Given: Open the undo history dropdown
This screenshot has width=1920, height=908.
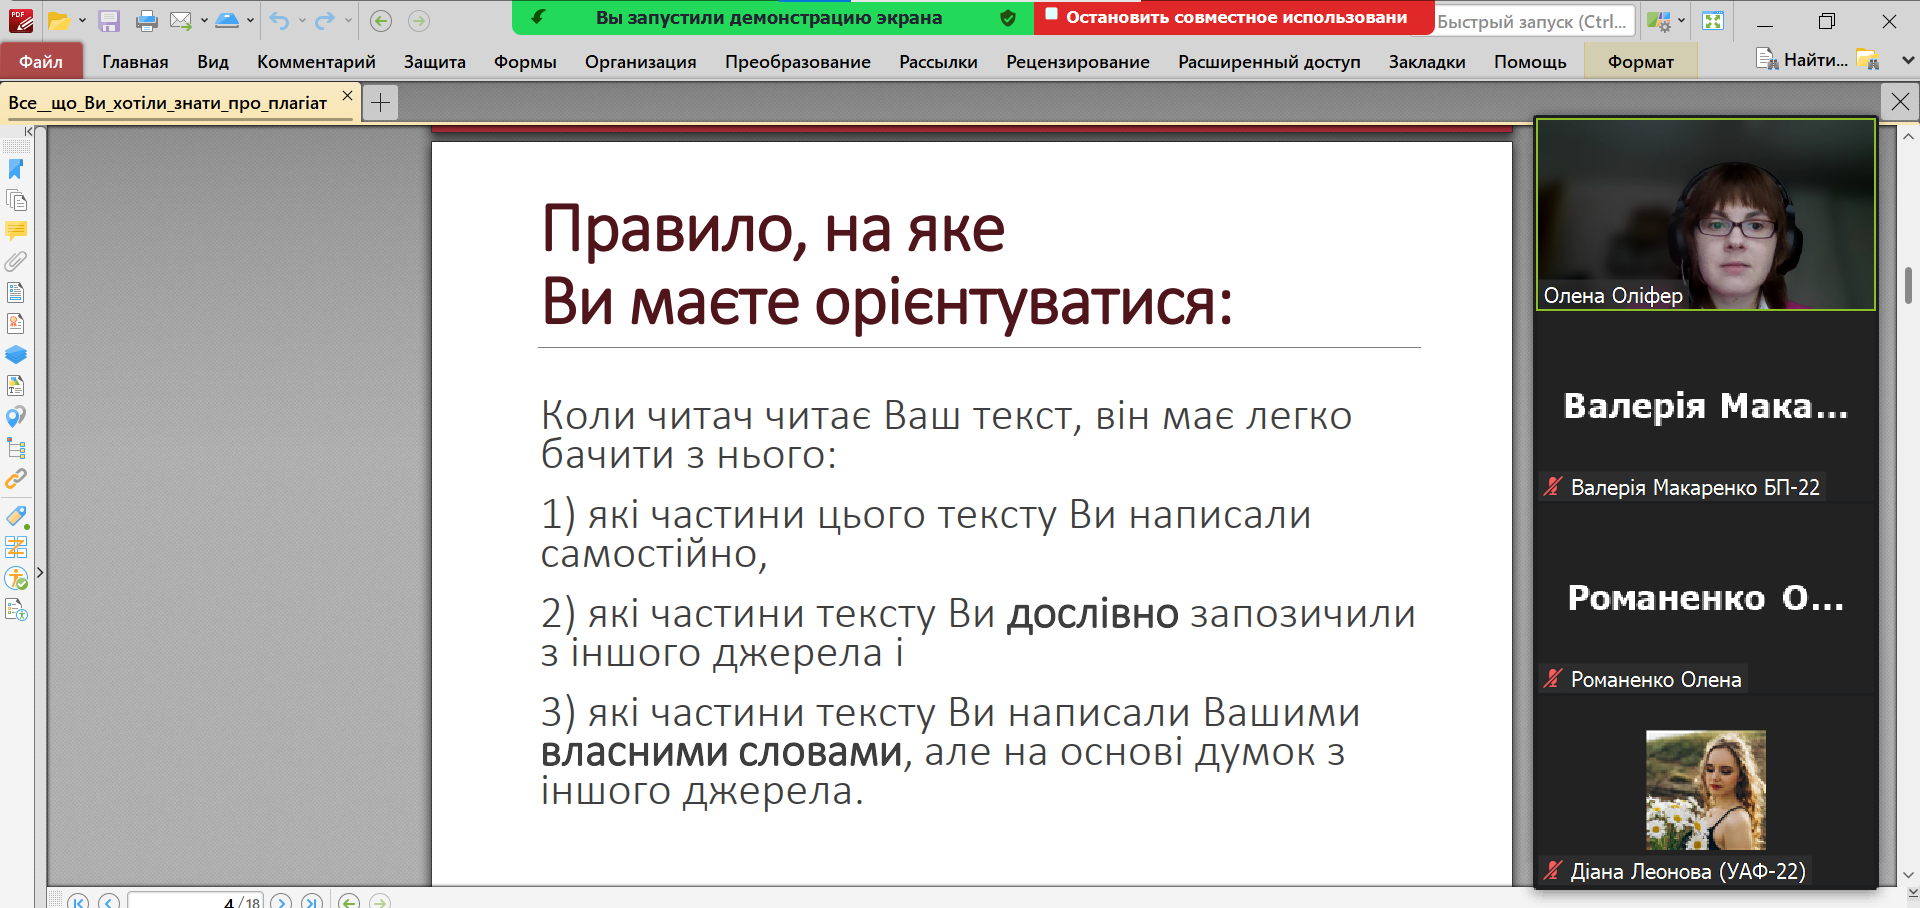Looking at the screenshot, I should click(x=302, y=21).
